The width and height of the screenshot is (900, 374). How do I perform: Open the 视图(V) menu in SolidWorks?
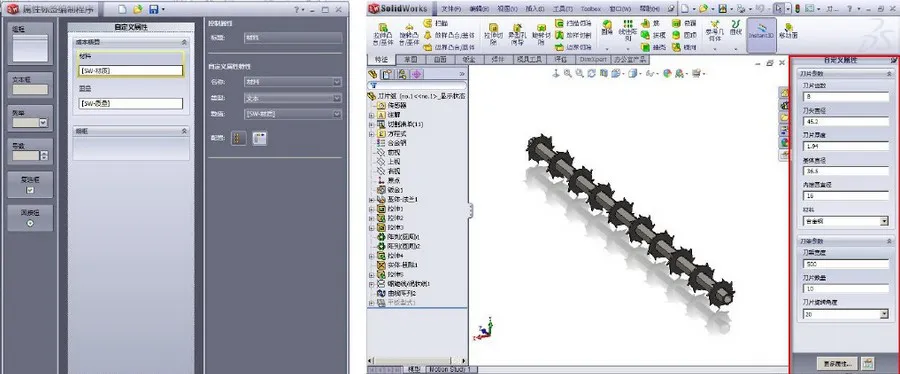pyautogui.click(x=507, y=9)
